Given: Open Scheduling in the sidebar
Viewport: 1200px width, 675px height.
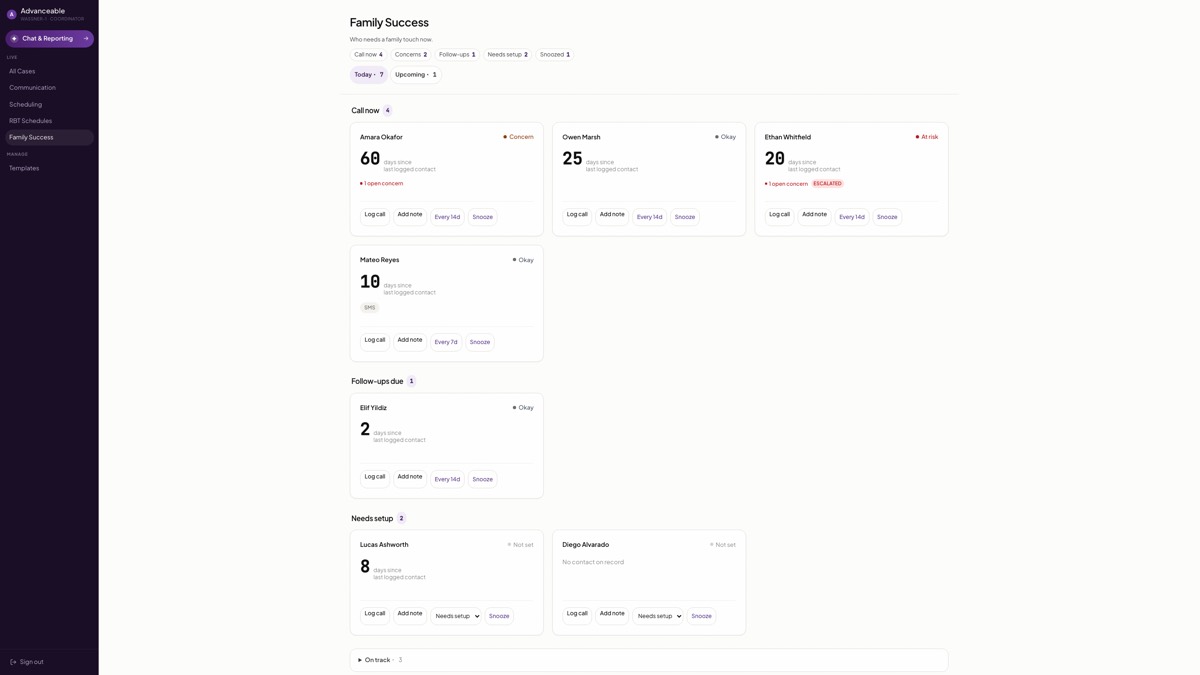Looking at the screenshot, I should click(x=26, y=105).
